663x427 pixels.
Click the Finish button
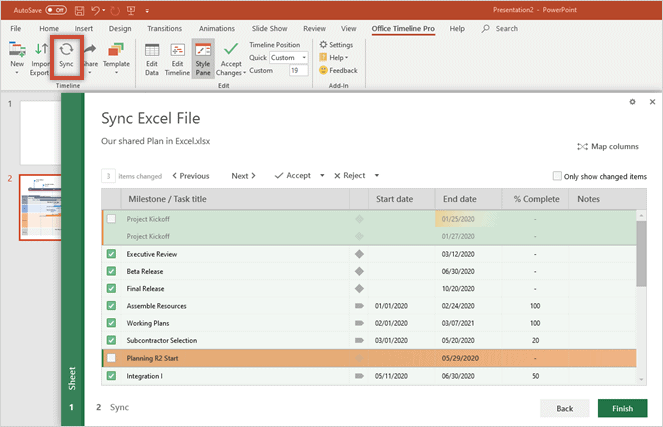[622, 408]
